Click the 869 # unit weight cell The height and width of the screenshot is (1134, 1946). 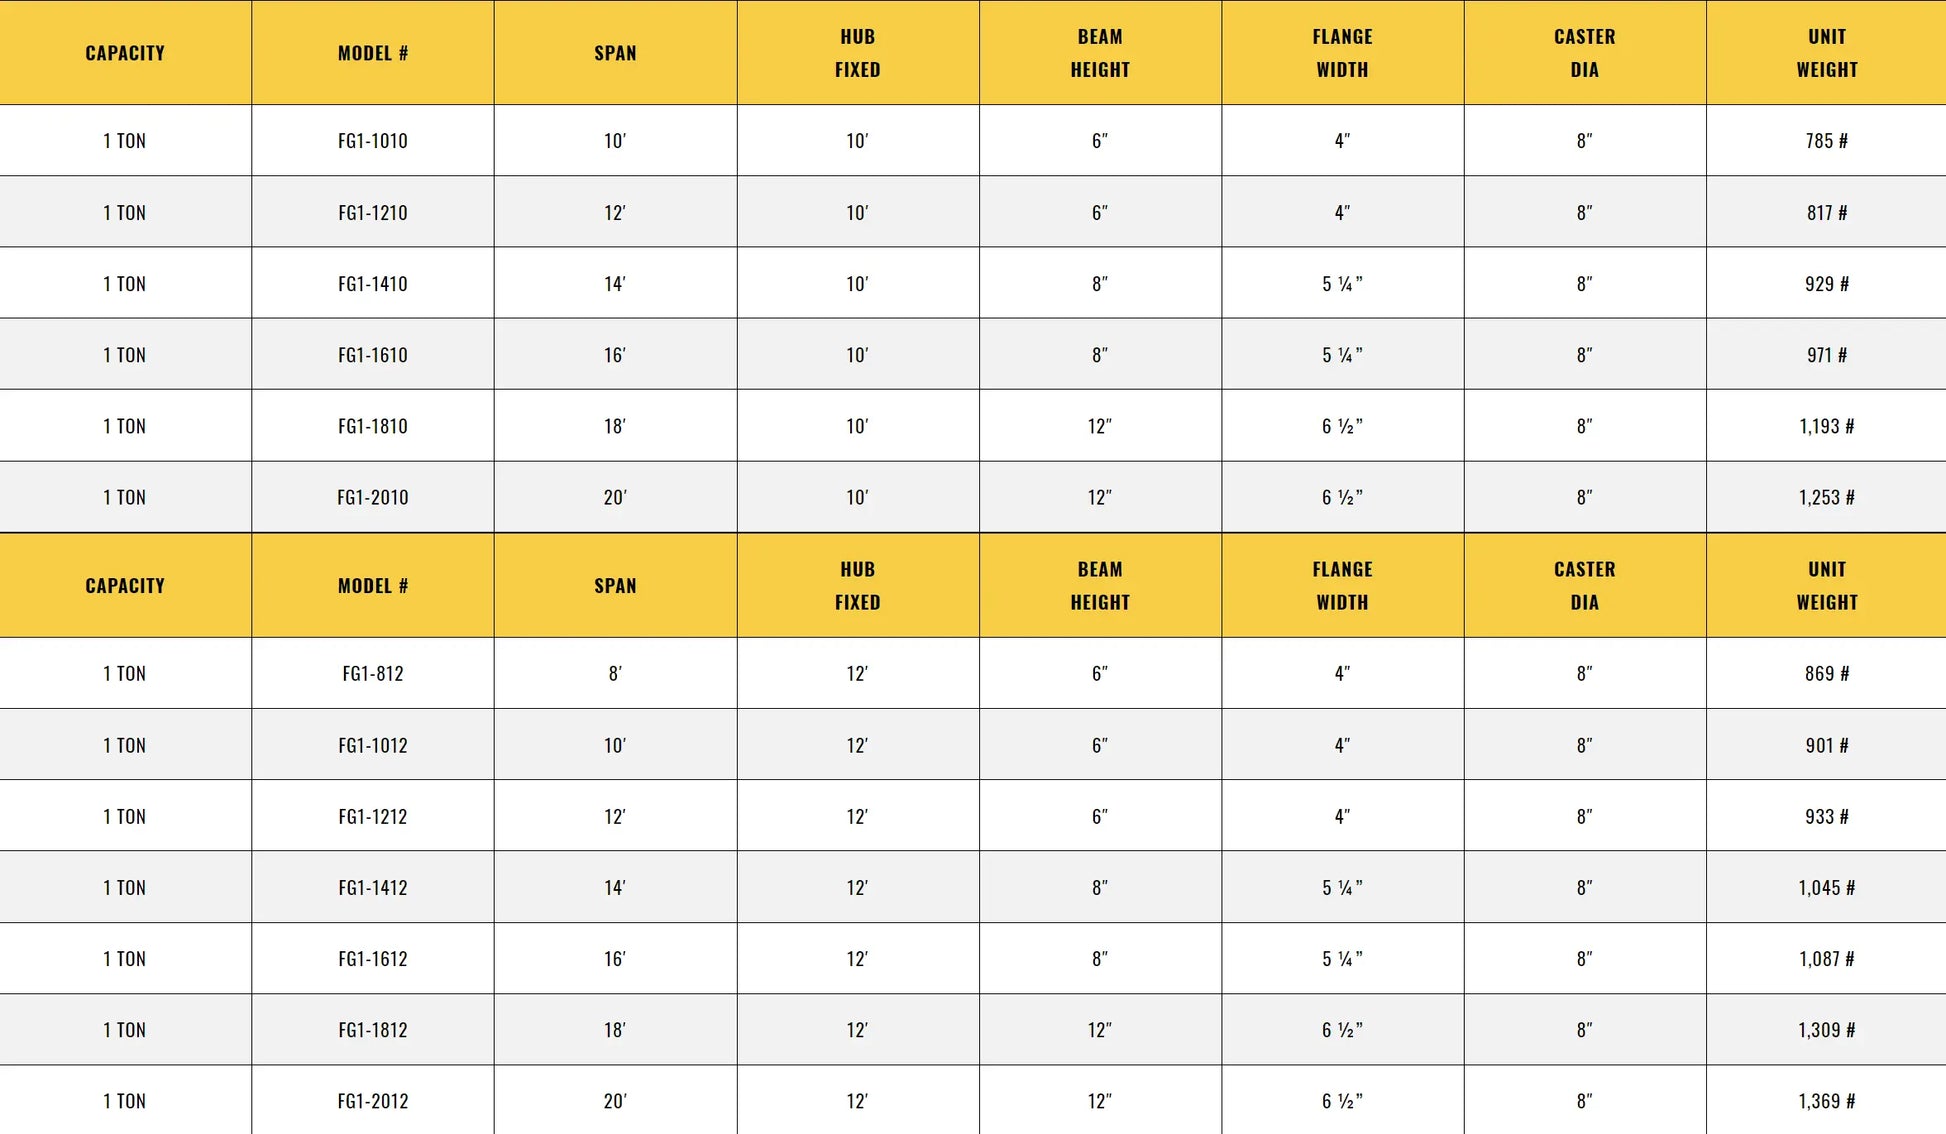pos(1826,674)
